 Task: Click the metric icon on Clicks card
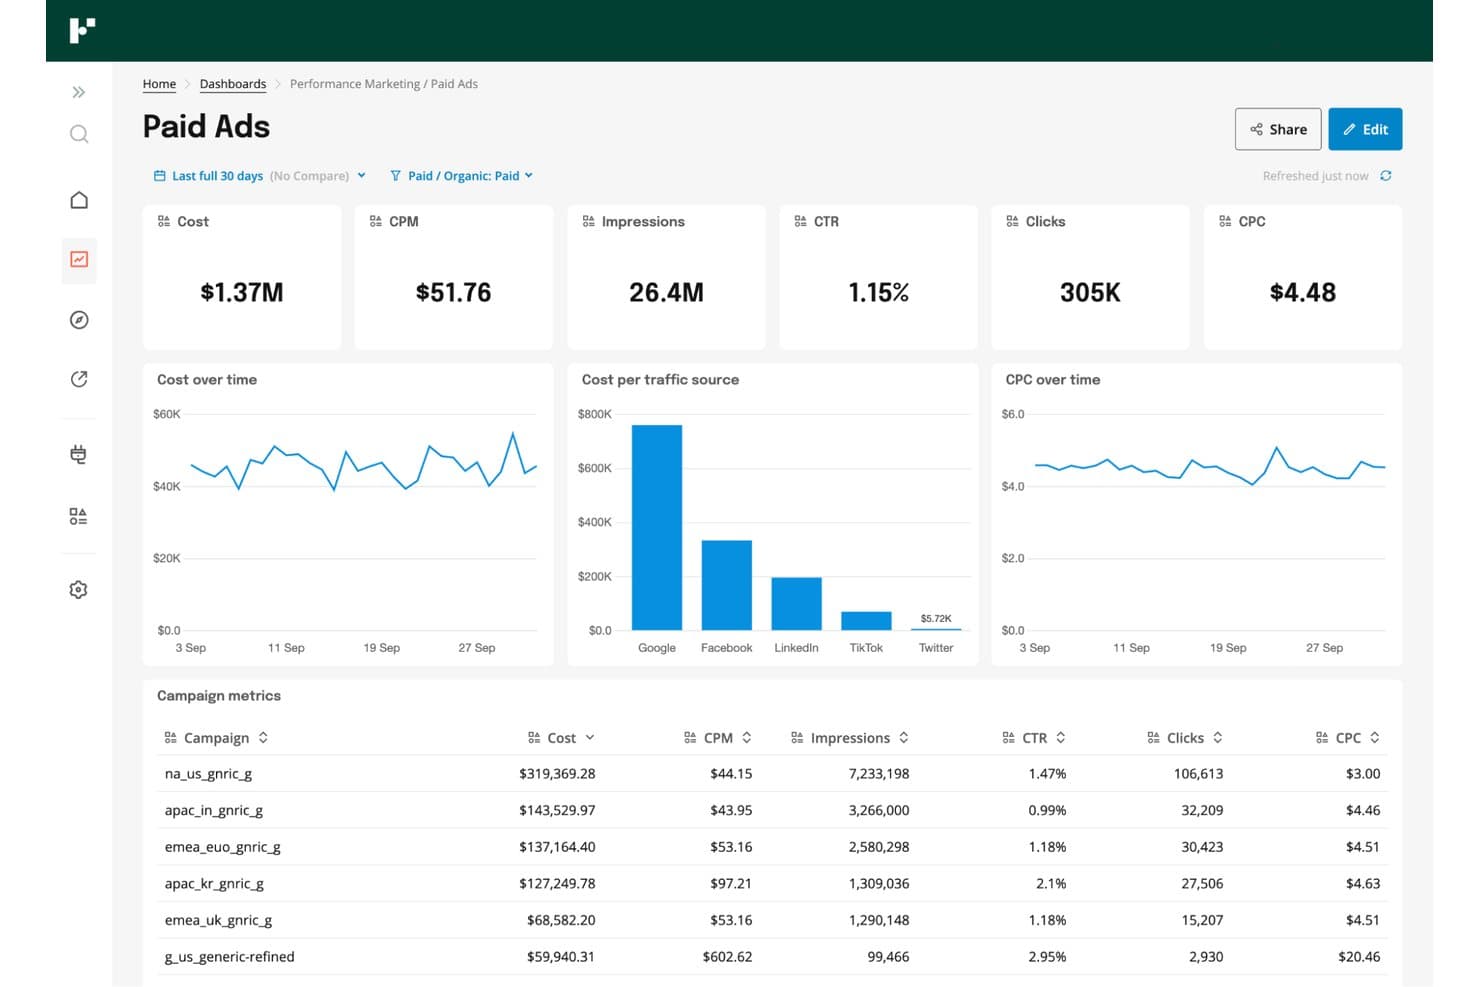coord(1012,222)
